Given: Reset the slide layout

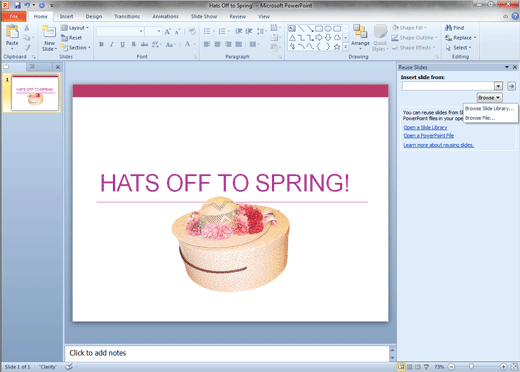Looking at the screenshot, I should [x=71, y=38].
